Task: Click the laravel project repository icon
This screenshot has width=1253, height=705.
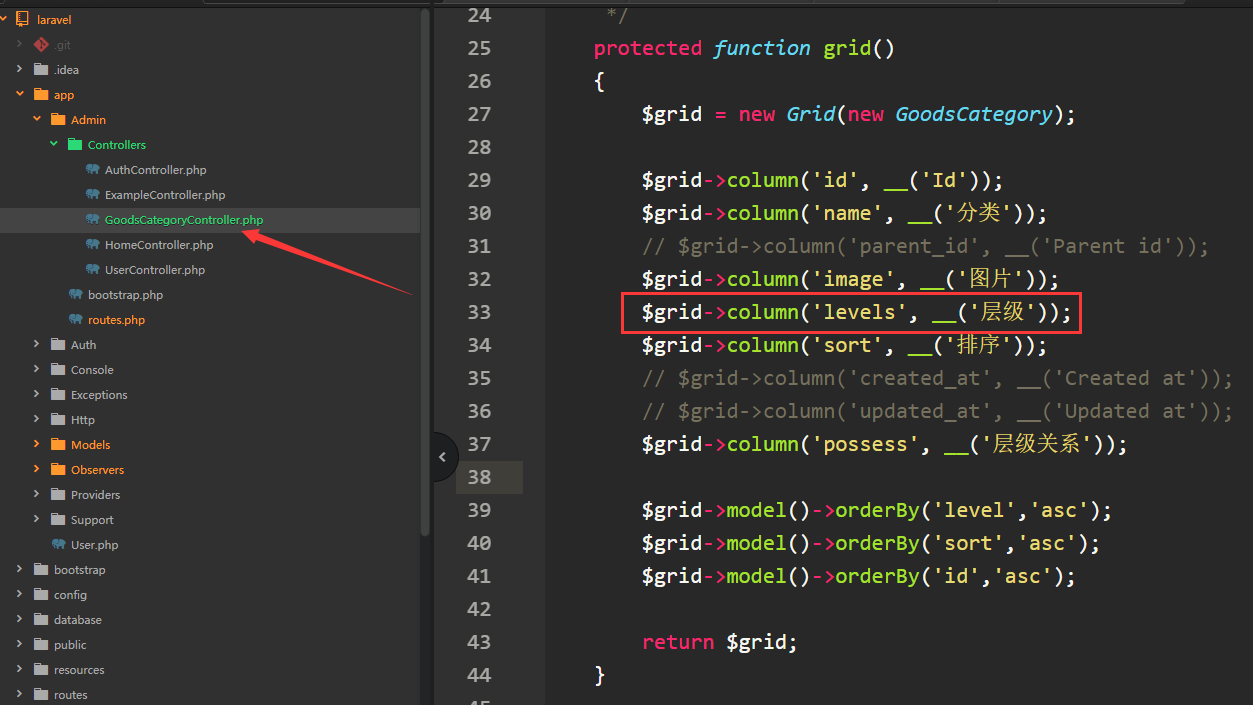Action: pyautogui.click(x=23, y=19)
